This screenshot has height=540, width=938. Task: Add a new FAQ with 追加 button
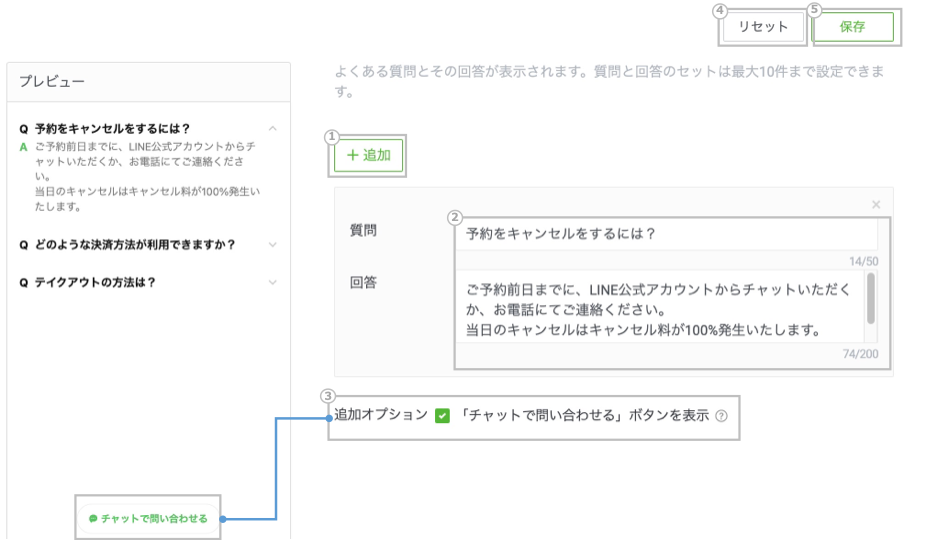pyautogui.click(x=369, y=155)
